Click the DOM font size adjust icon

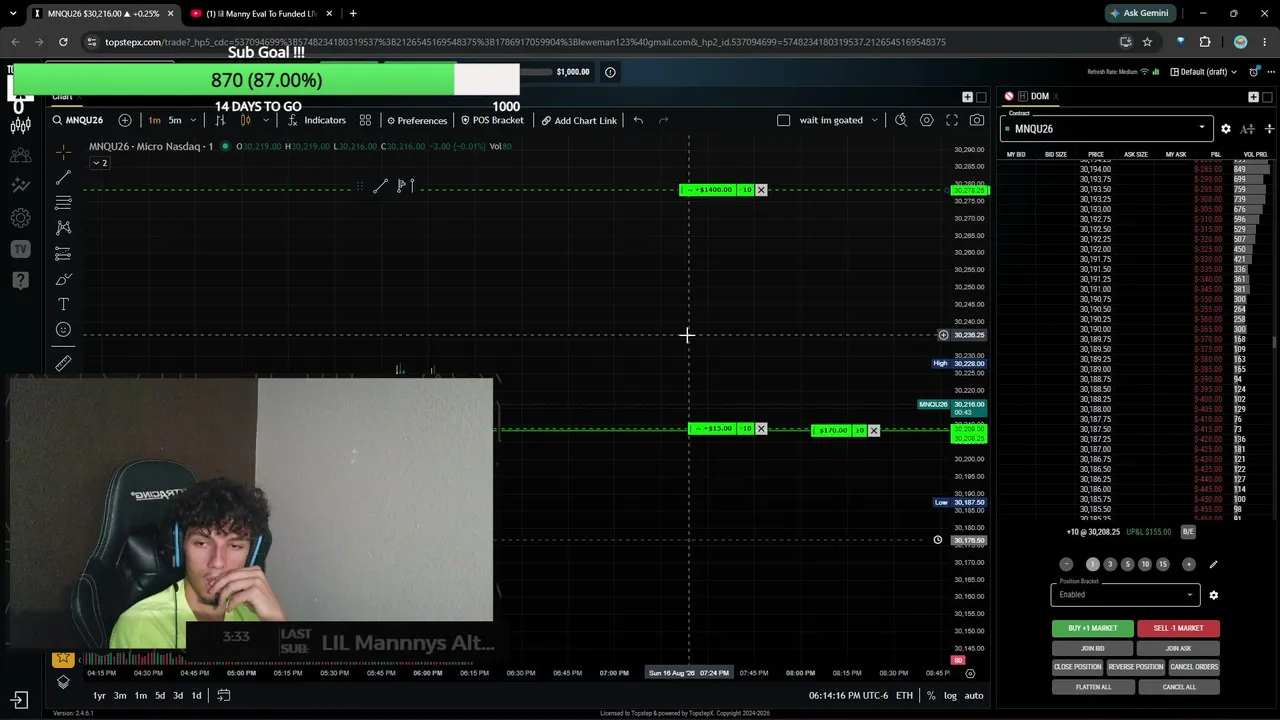[1247, 129]
